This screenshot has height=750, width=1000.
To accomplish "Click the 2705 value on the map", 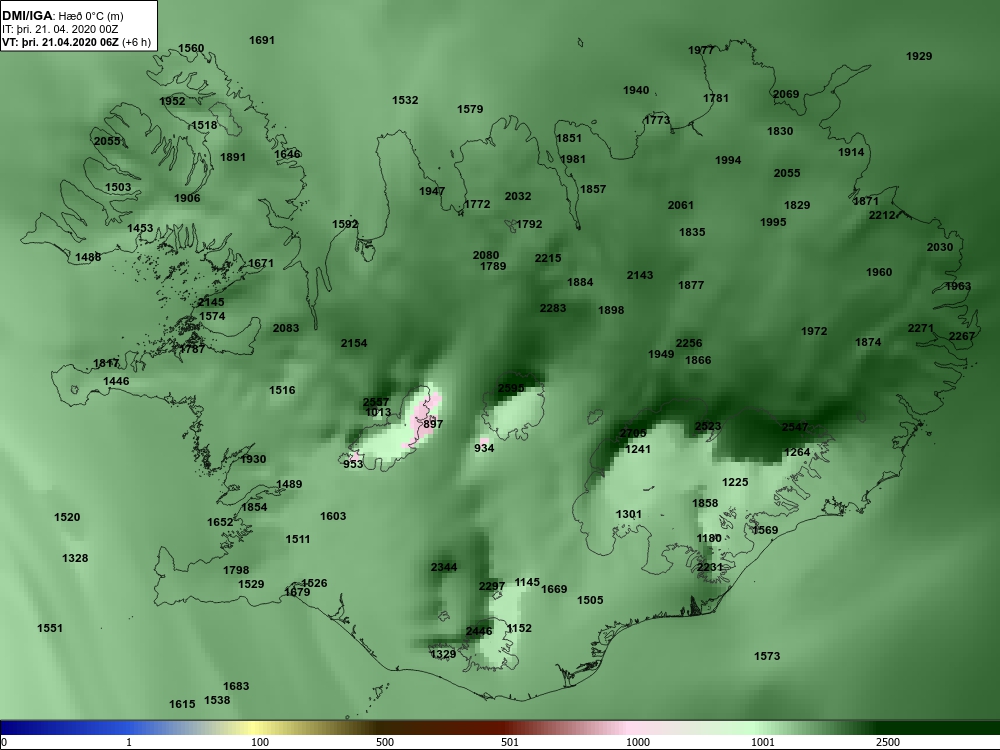I will tap(633, 434).
